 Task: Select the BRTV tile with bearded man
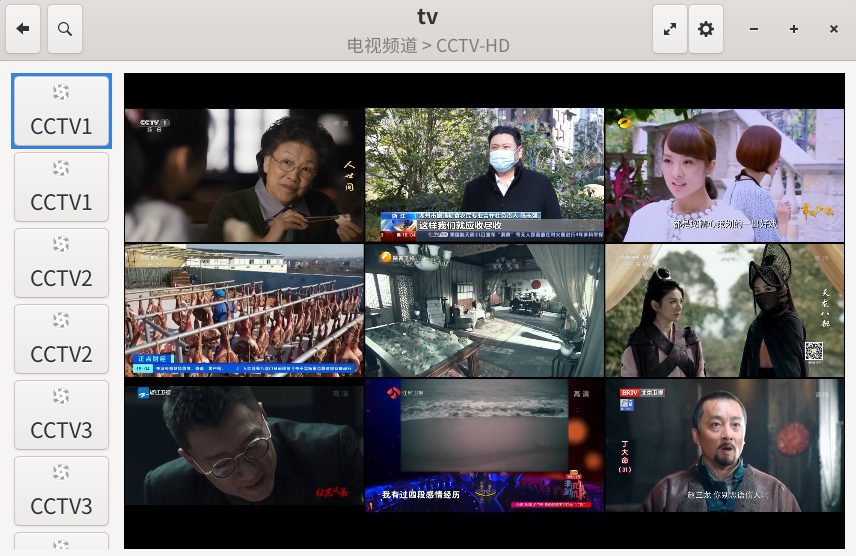(724, 445)
